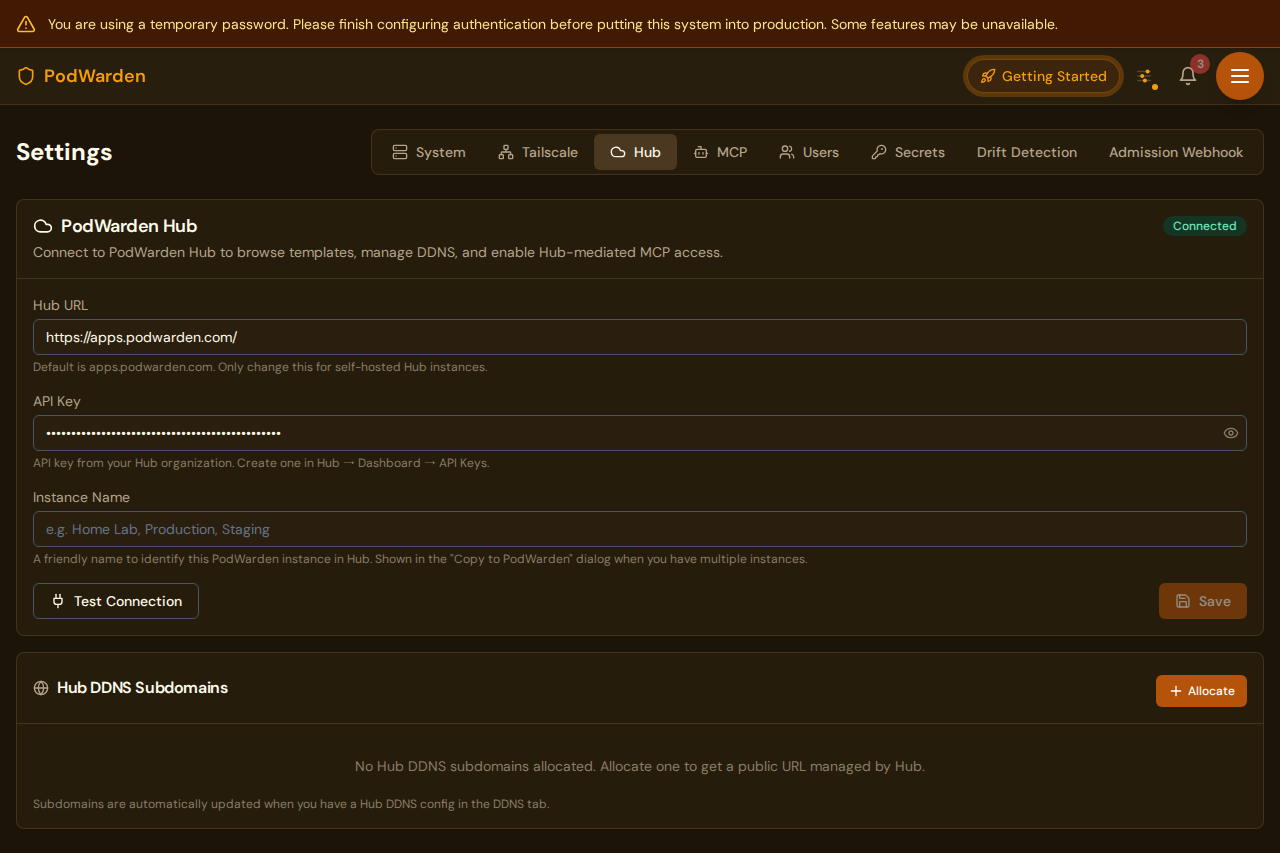Select the Drift Detection tab
This screenshot has height=853, width=1280.
pos(1026,151)
